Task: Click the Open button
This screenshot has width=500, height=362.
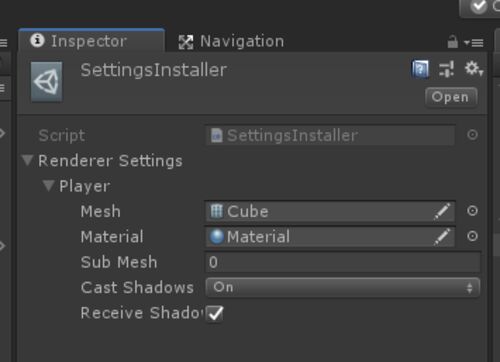Action: click(451, 97)
